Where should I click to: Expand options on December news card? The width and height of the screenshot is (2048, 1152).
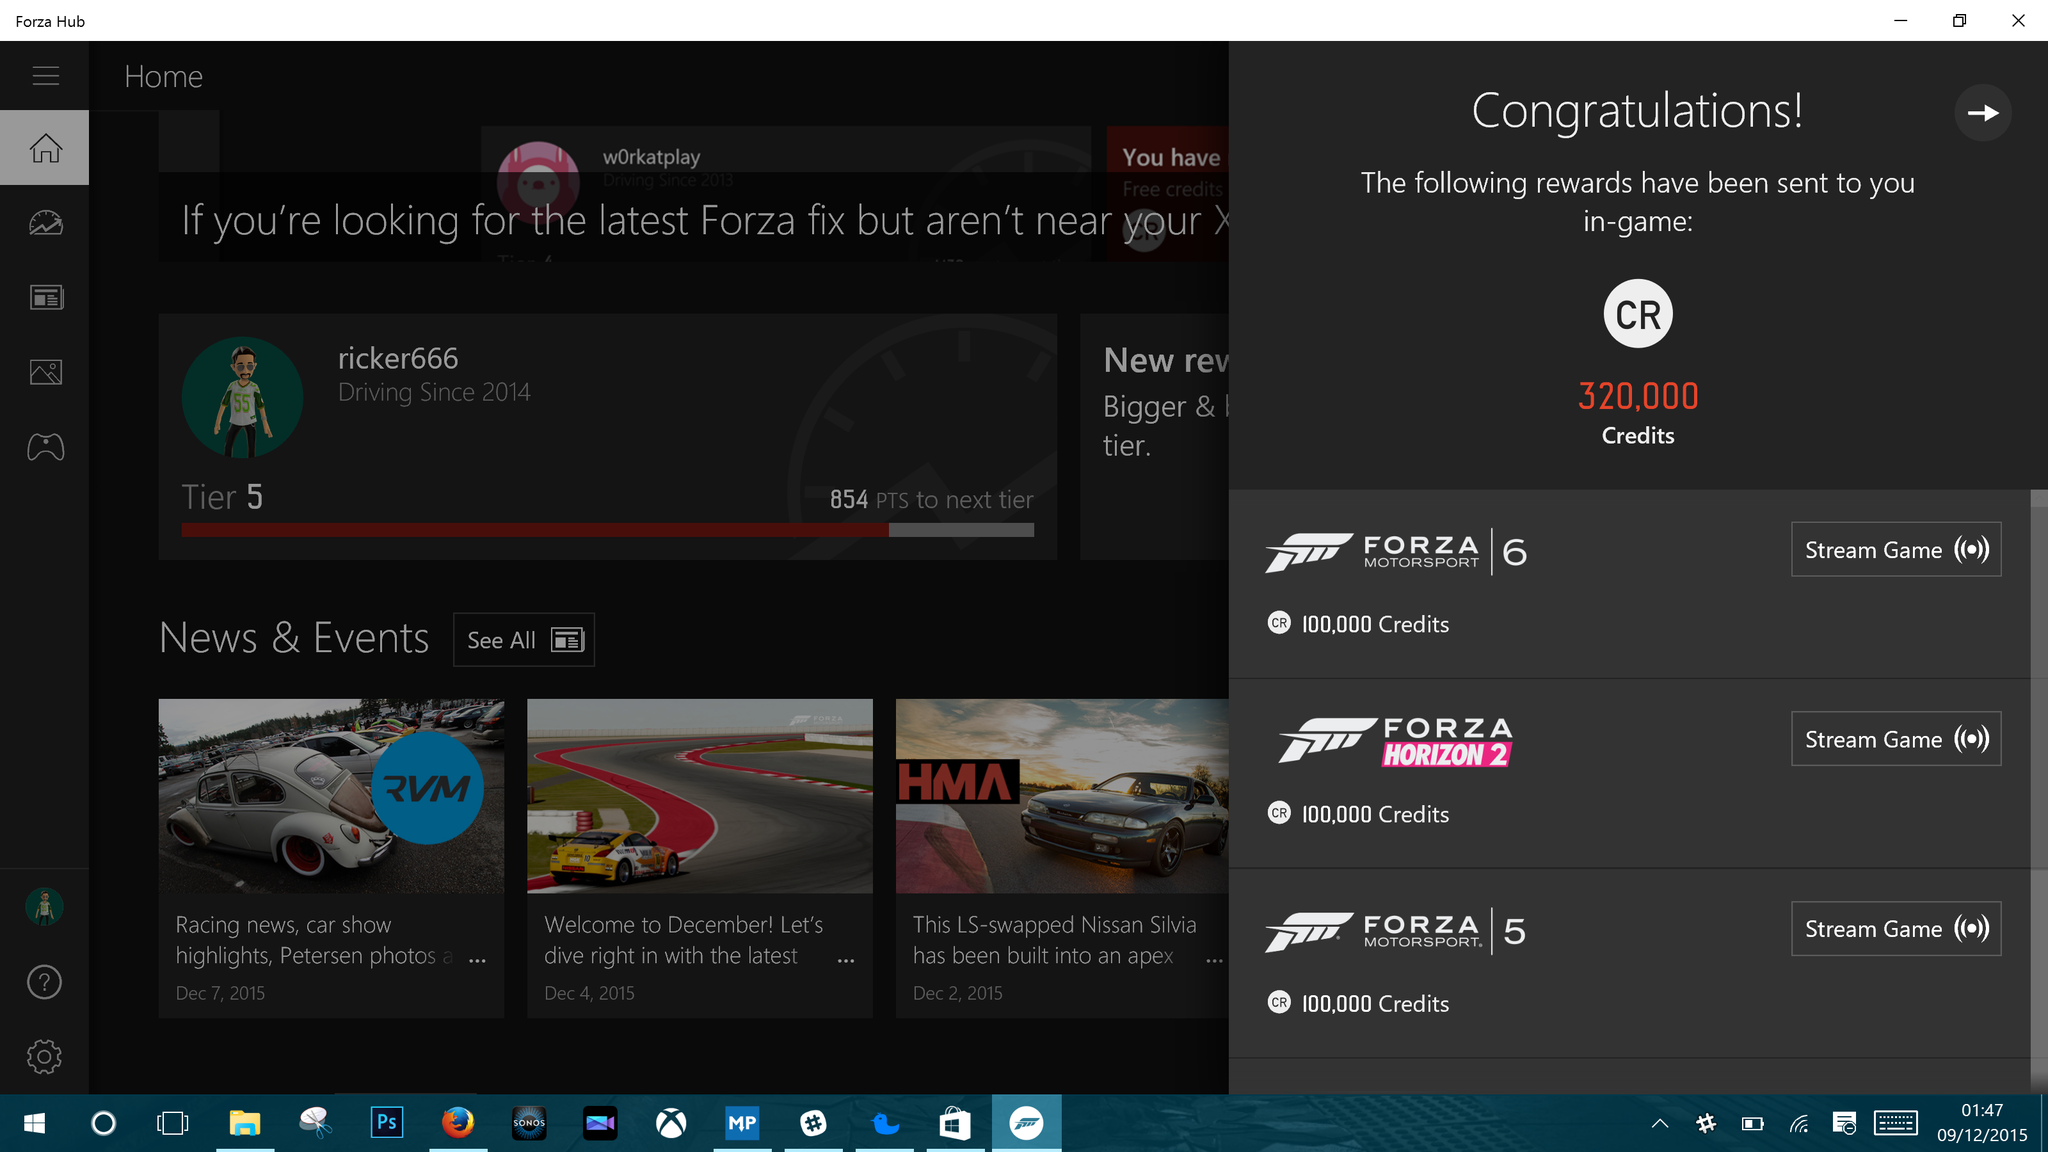[x=846, y=961]
